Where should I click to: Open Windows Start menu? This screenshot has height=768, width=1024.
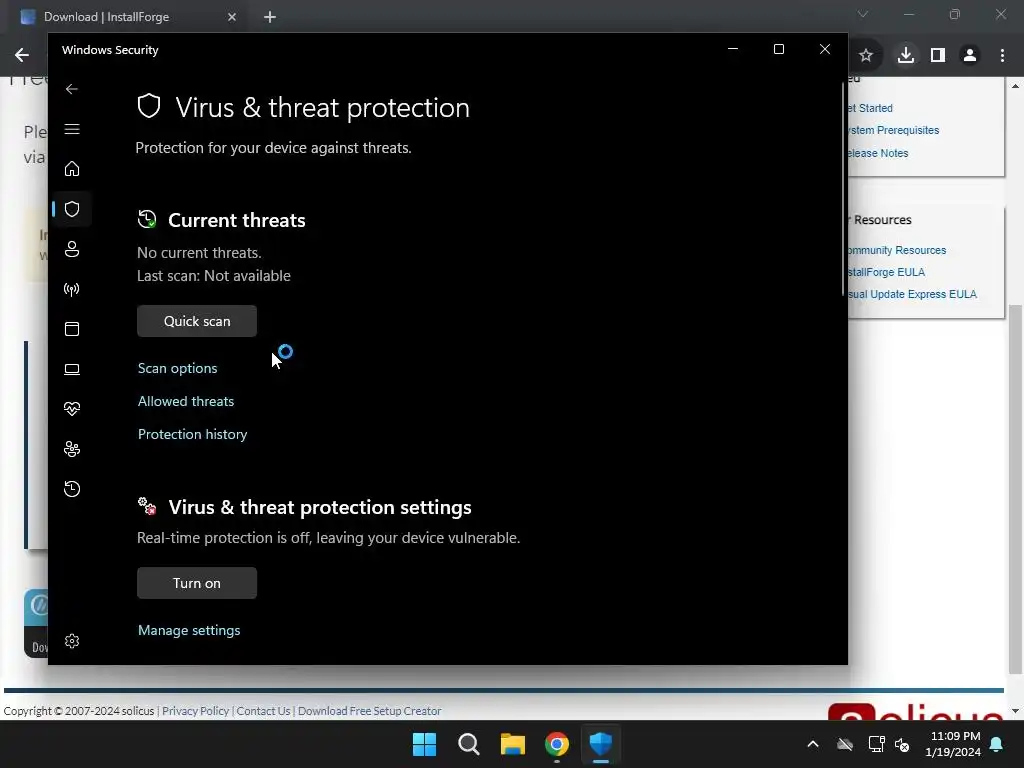(424, 744)
